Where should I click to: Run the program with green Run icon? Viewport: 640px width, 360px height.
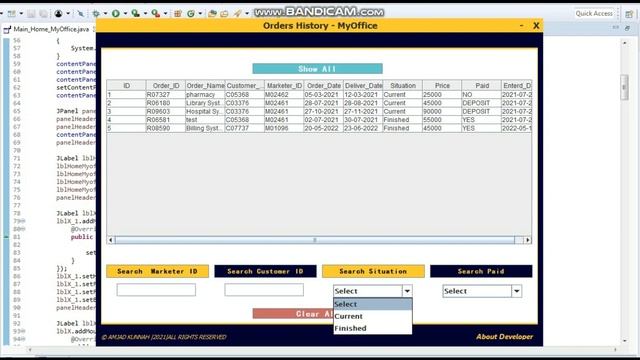pyautogui.click(x=116, y=13)
